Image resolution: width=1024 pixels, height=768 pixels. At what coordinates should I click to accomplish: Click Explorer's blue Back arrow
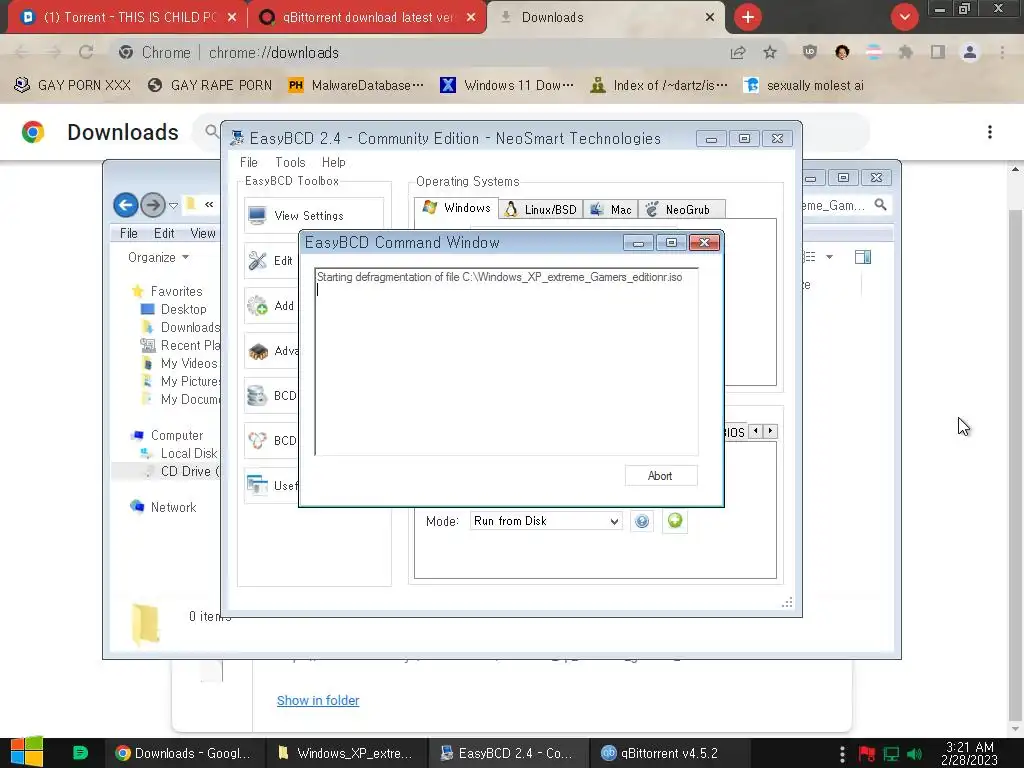click(x=126, y=205)
